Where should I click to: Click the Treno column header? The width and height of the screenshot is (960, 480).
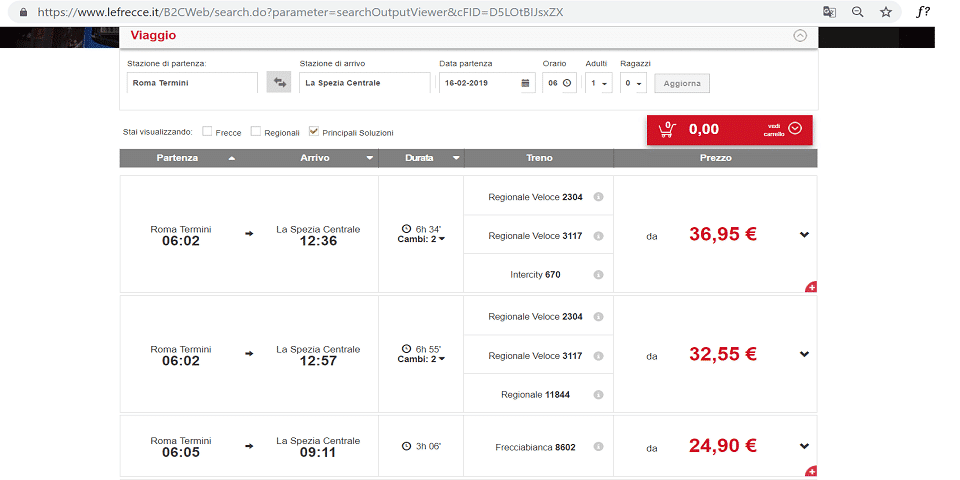coord(539,158)
